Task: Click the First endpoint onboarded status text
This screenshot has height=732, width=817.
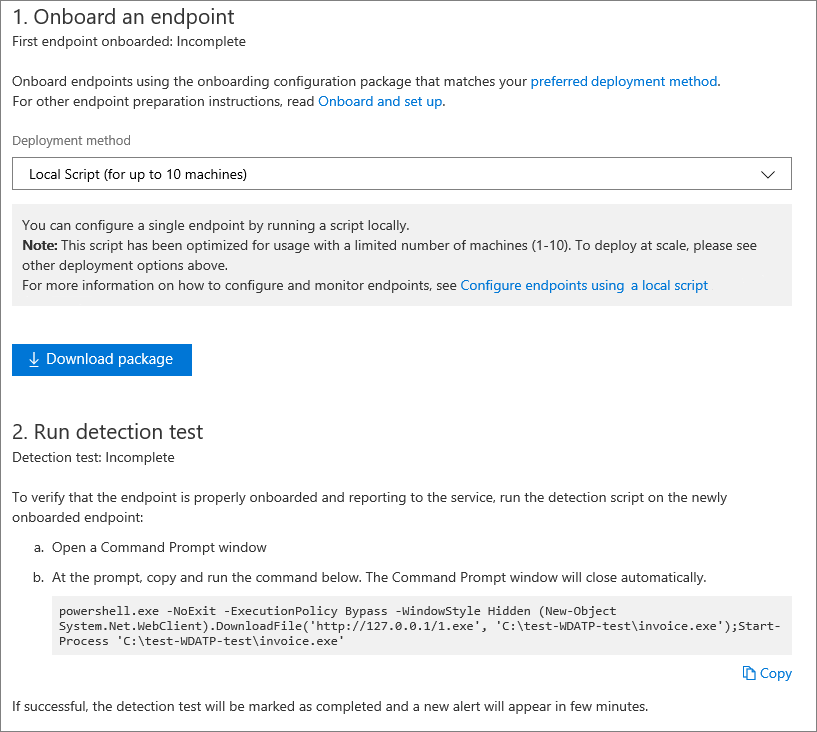Action: (128, 41)
